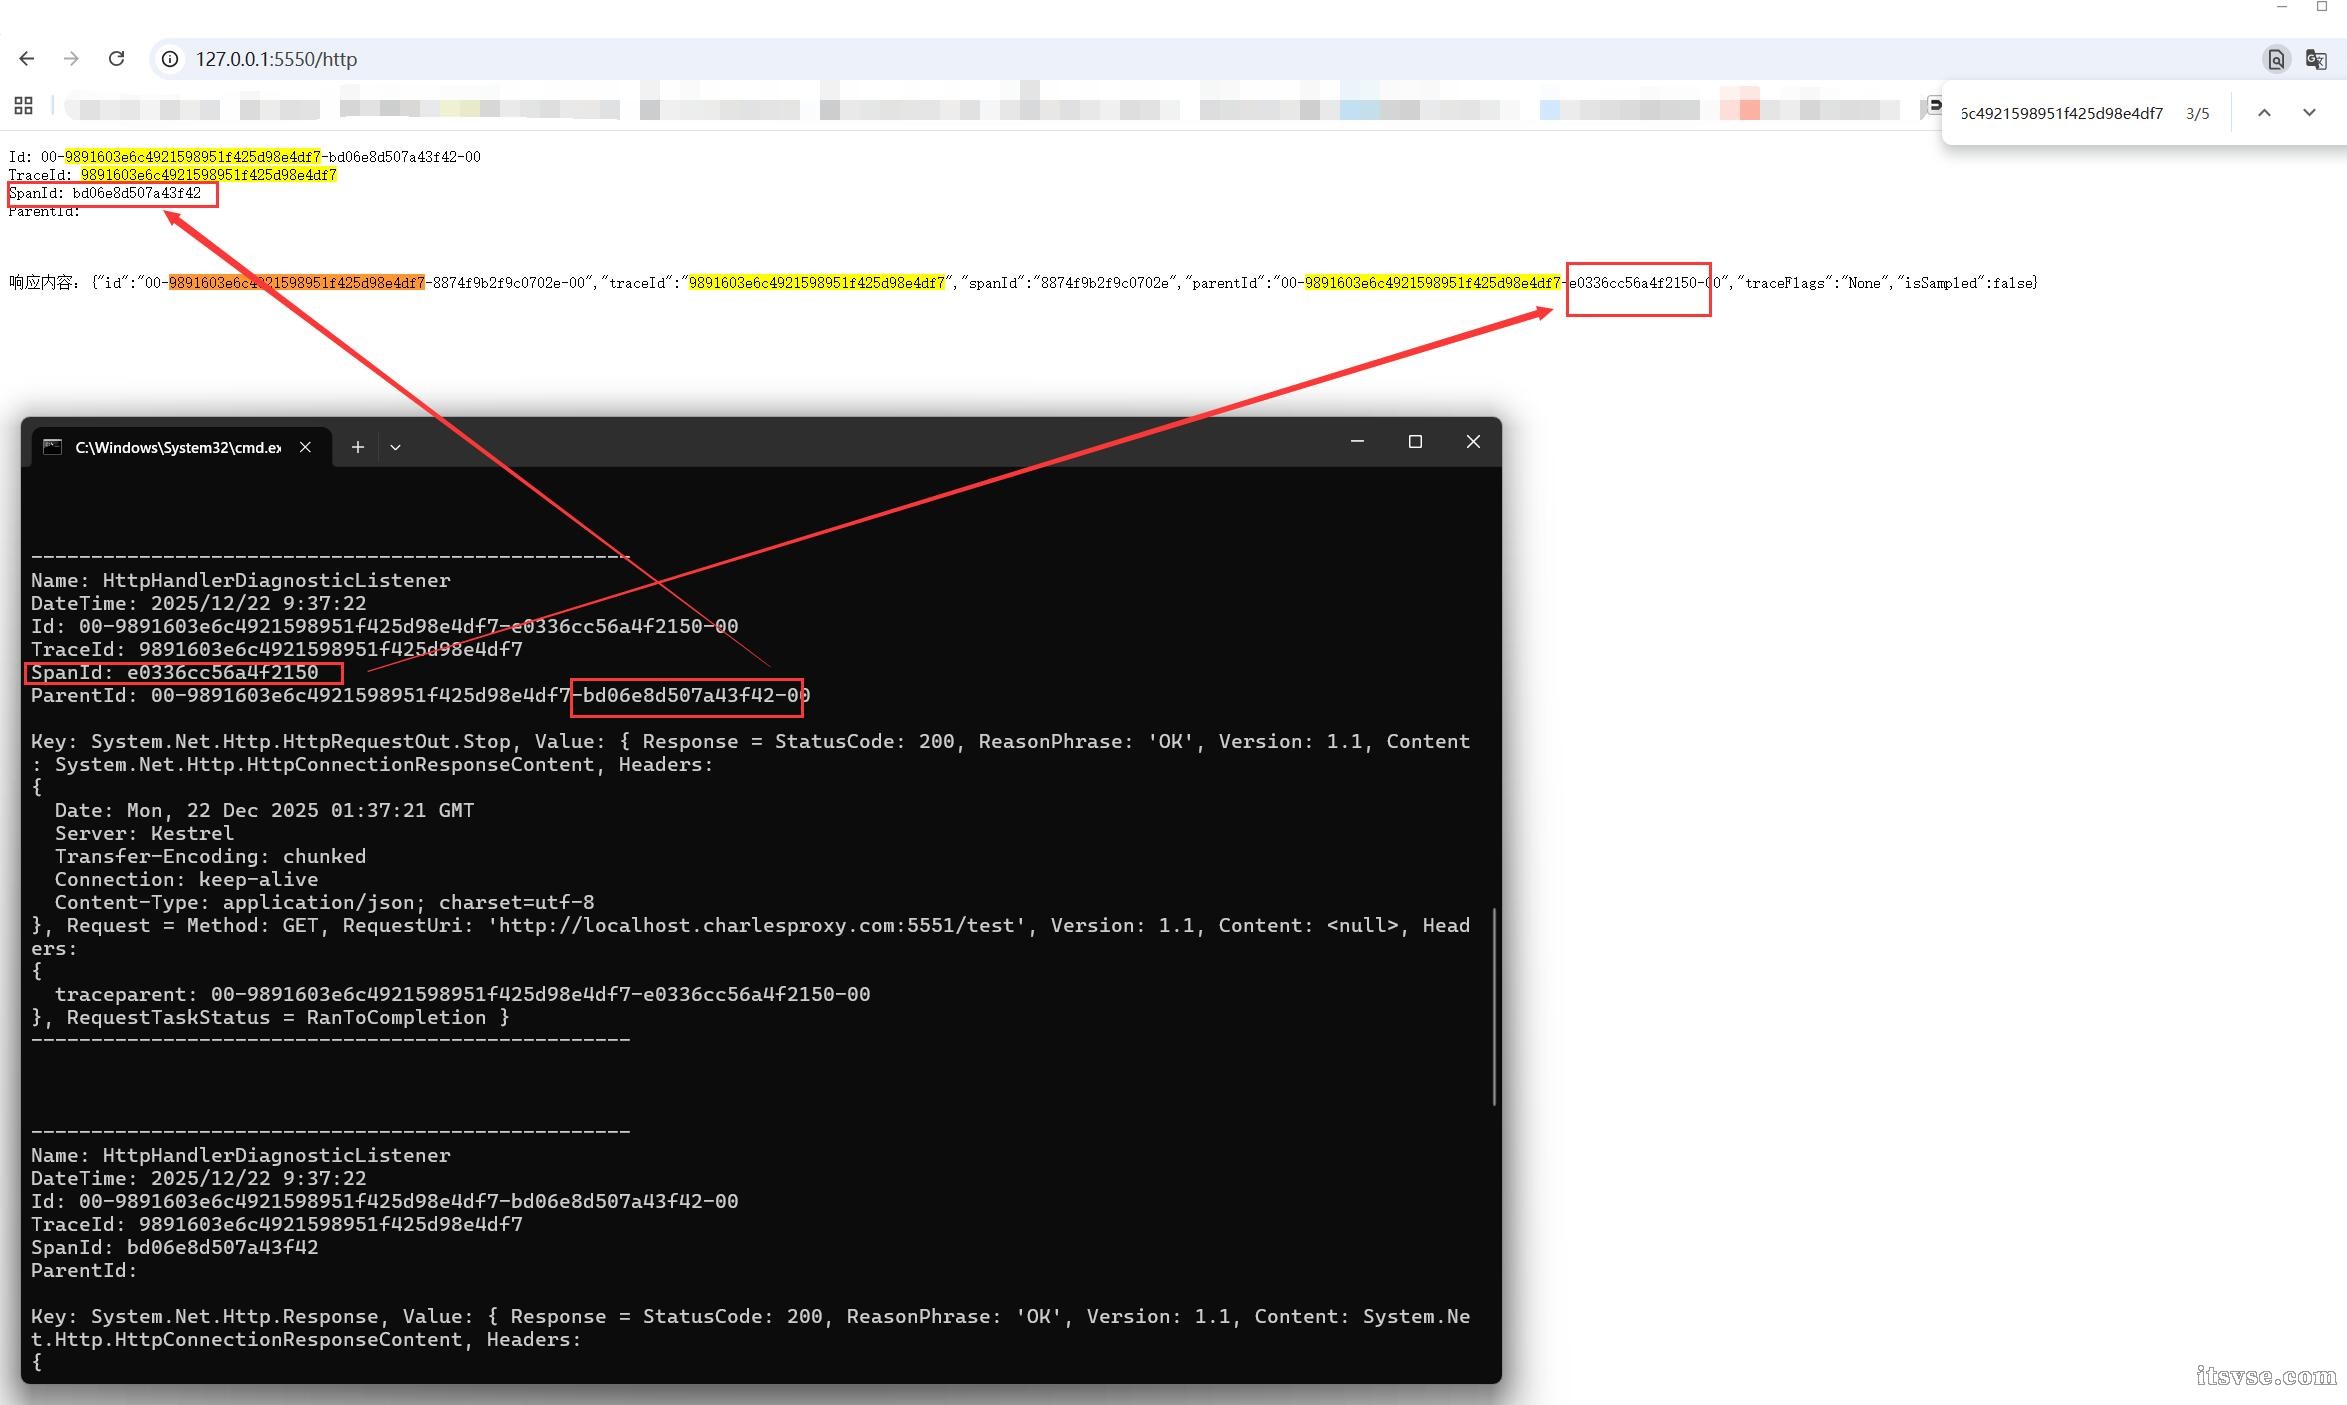
Task: Click the browser forward arrow
Action: point(71,59)
